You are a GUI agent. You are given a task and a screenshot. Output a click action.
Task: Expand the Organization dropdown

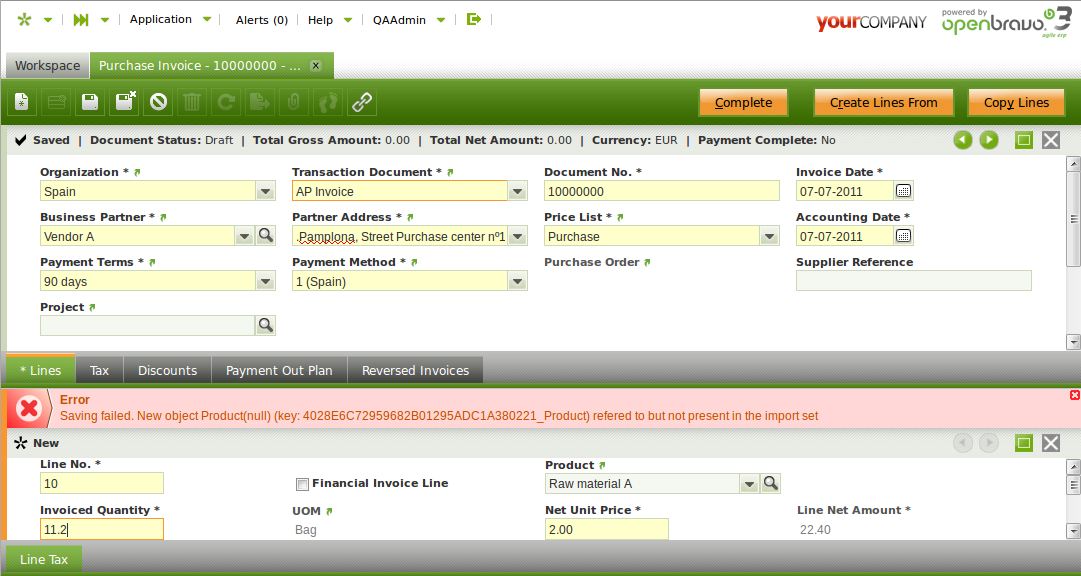(265, 192)
